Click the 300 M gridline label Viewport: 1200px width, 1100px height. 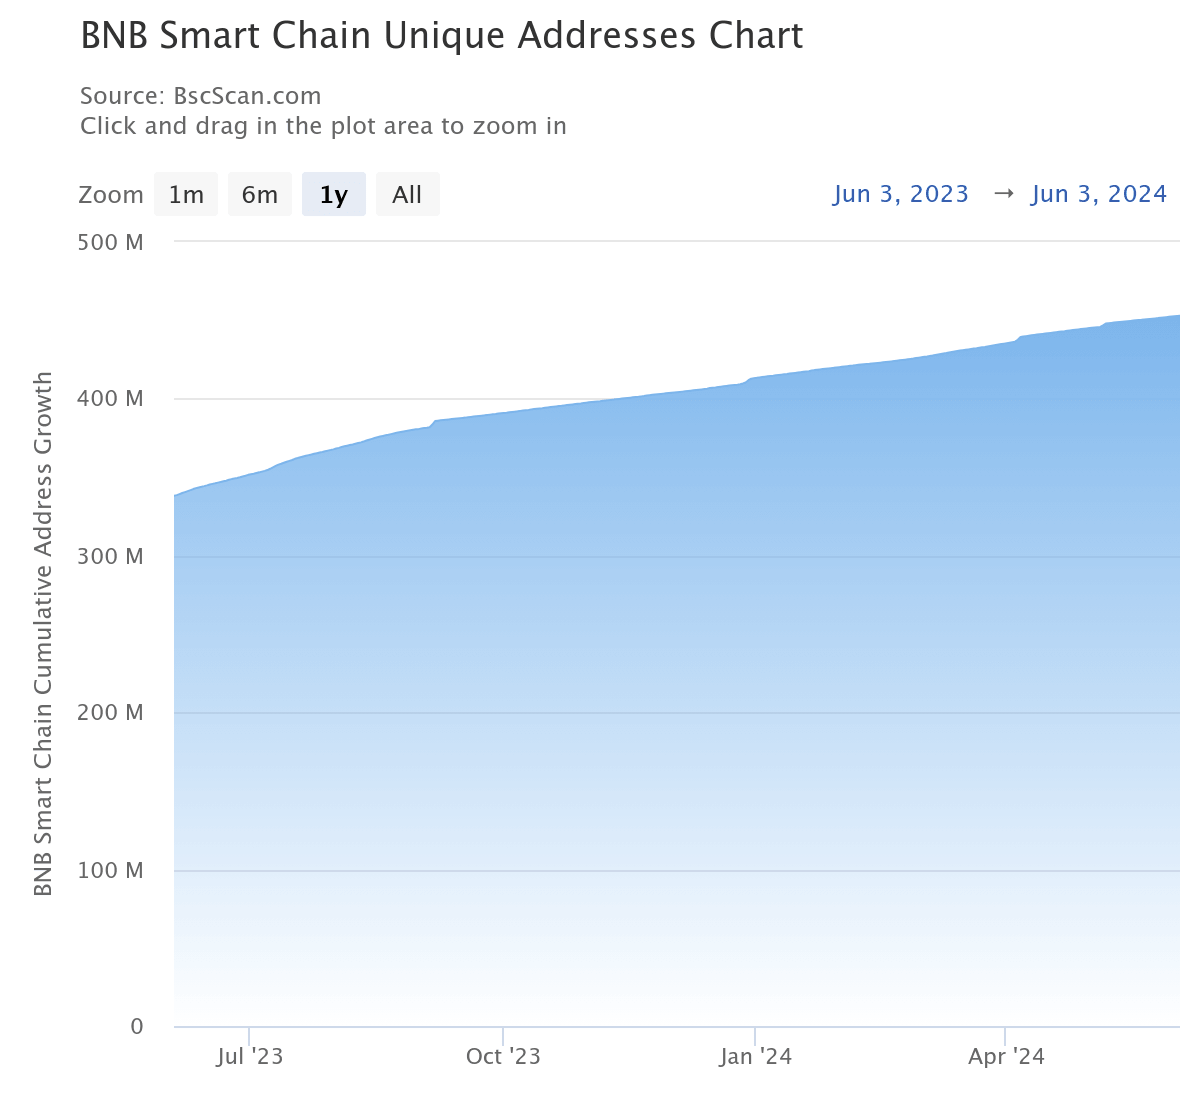110,556
